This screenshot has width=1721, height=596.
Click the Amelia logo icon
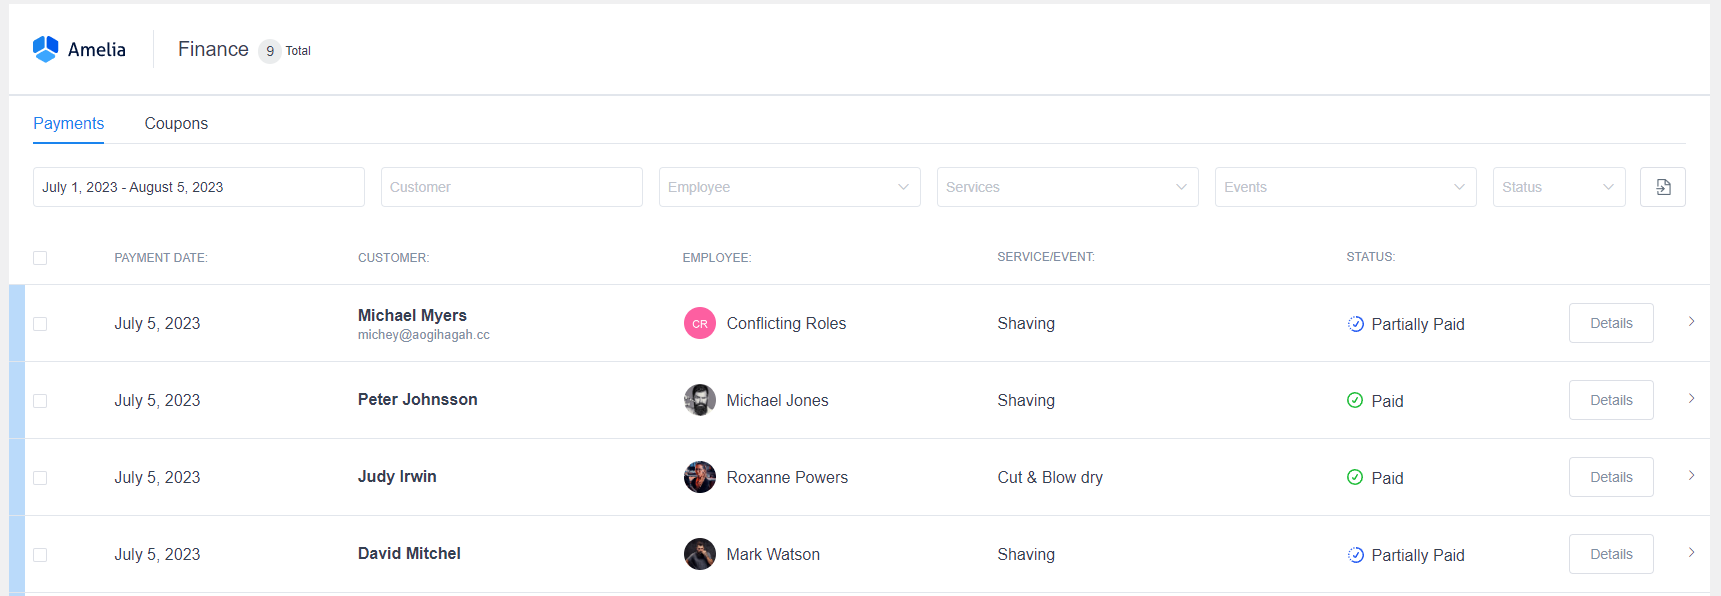[x=46, y=49]
